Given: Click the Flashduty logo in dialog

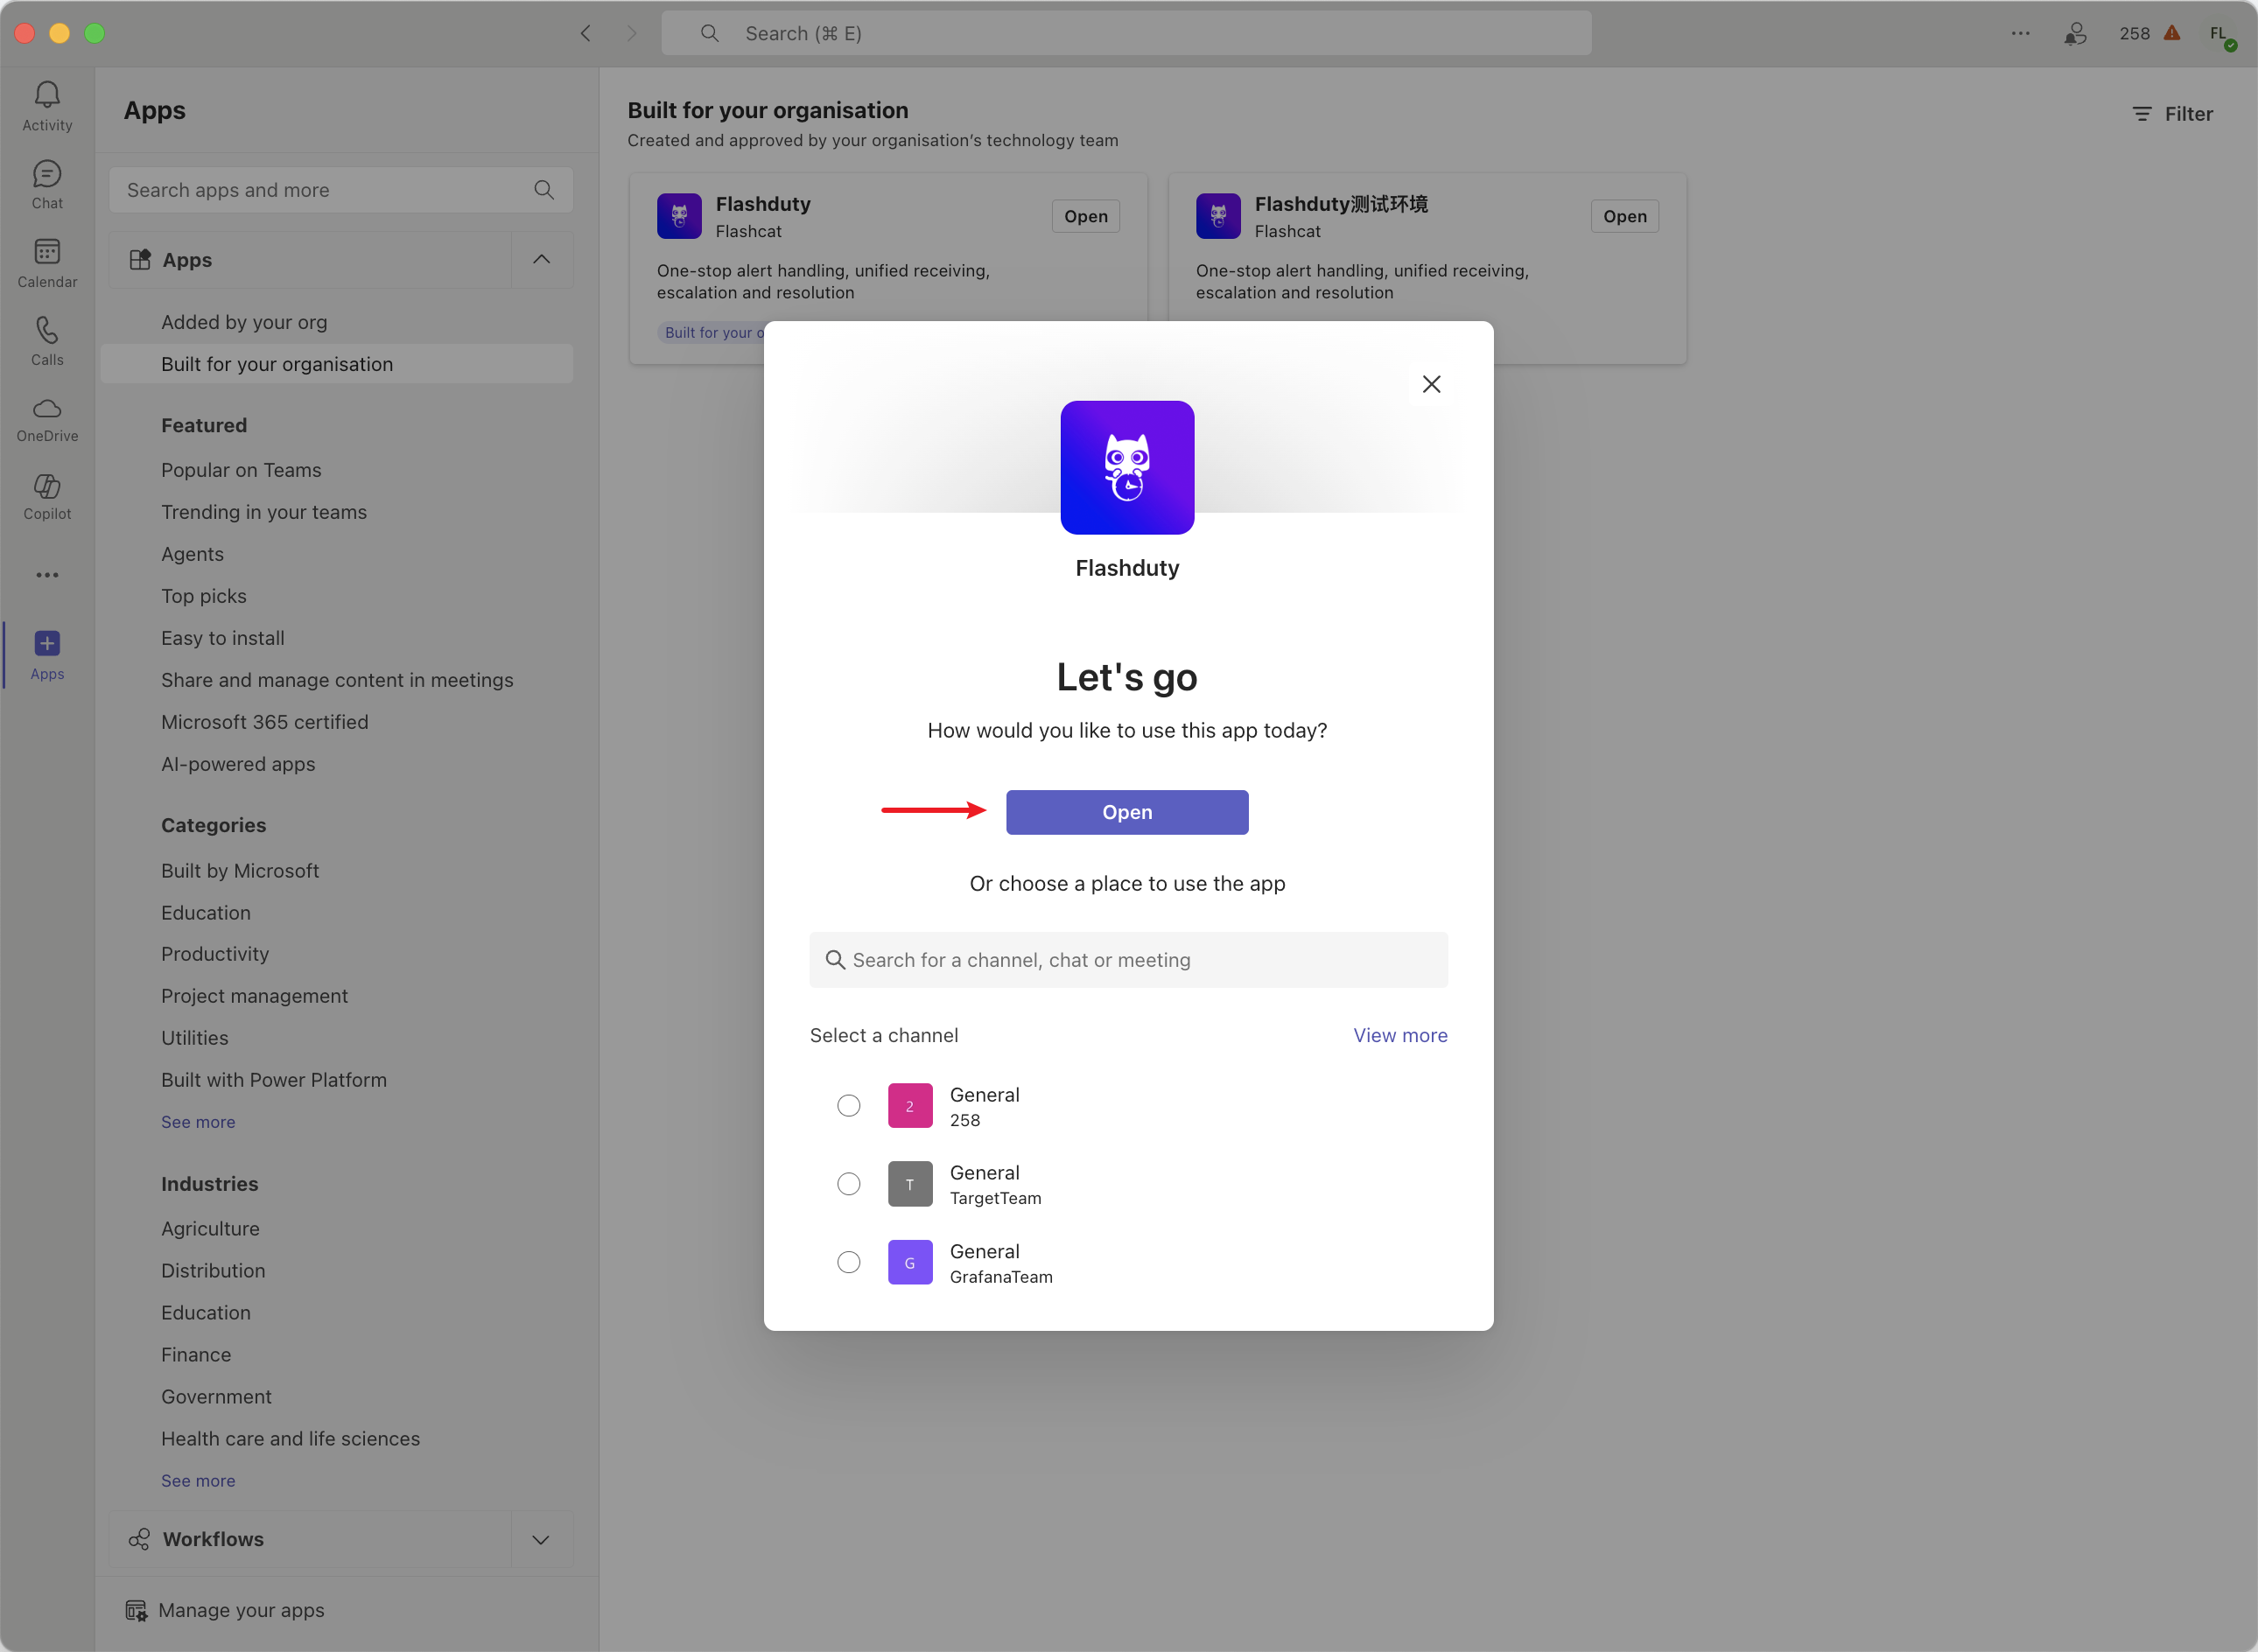Looking at the screenshot, I should (1127, 468).
